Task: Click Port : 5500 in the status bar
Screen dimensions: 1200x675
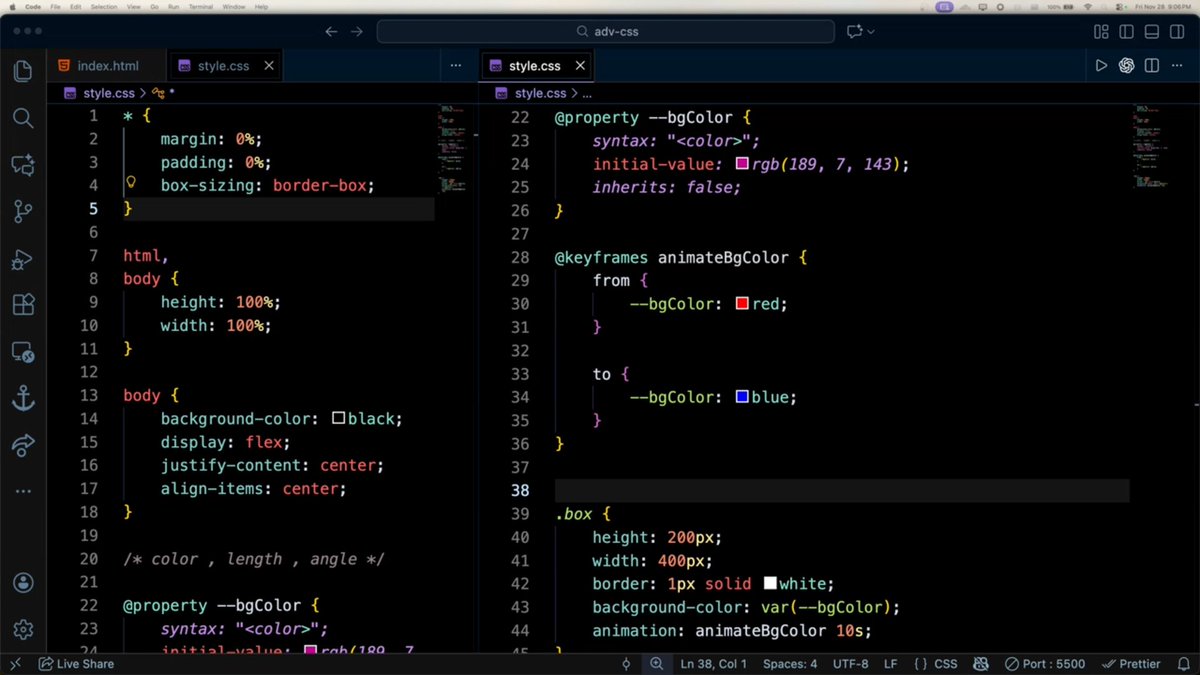Action: point(1047,663)
